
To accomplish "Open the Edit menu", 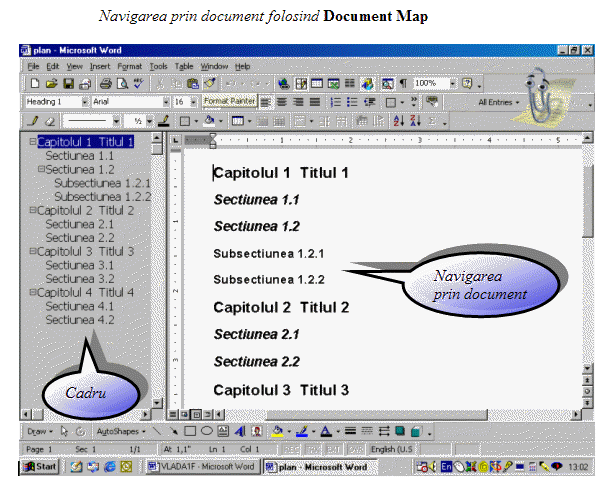I will (53, 67).
